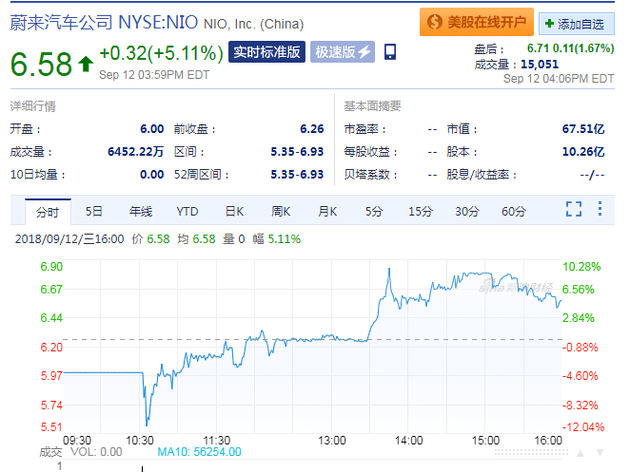Click the down triangle below the chart
630x472 pixels.
tap(600, 453)
